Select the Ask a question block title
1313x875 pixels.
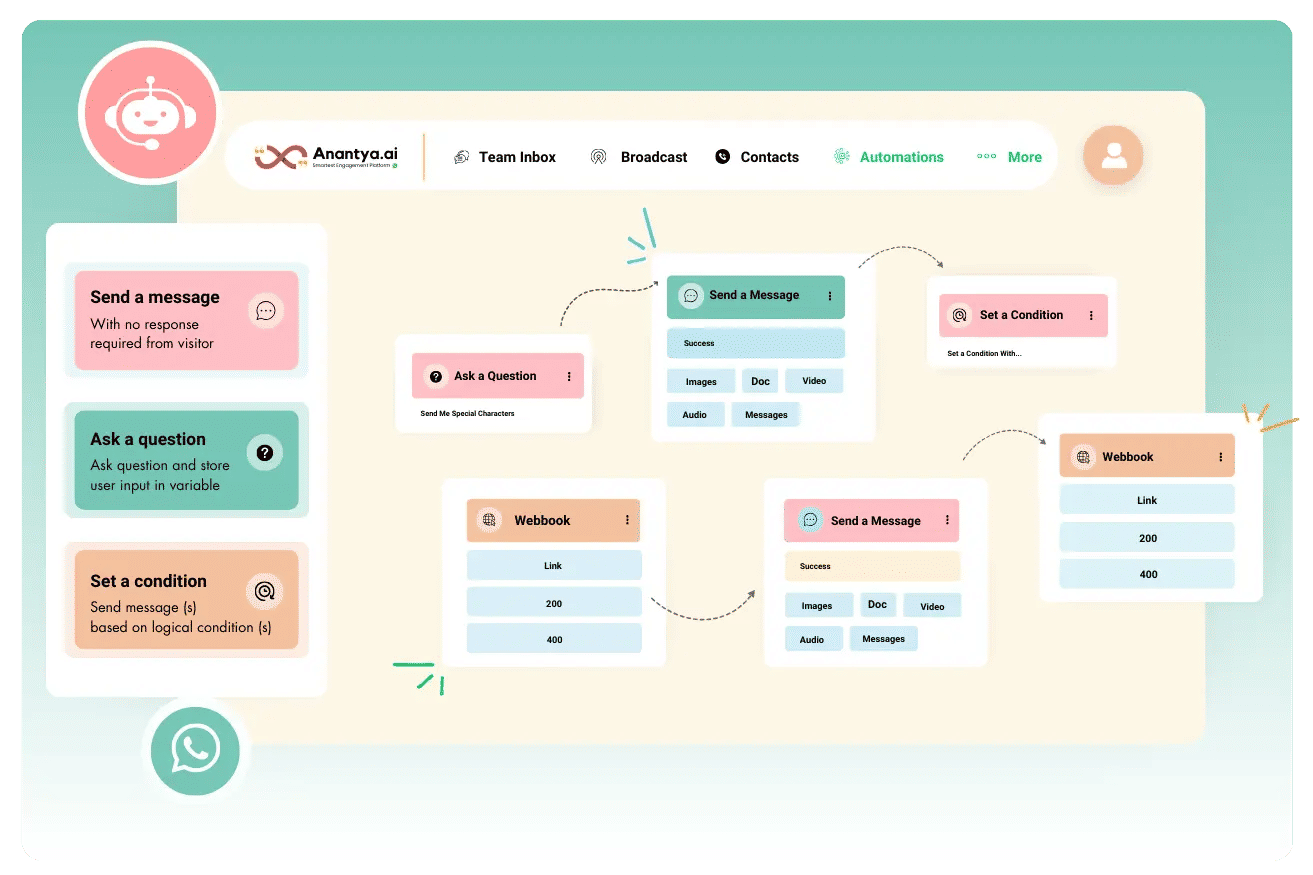click(148, 439)
